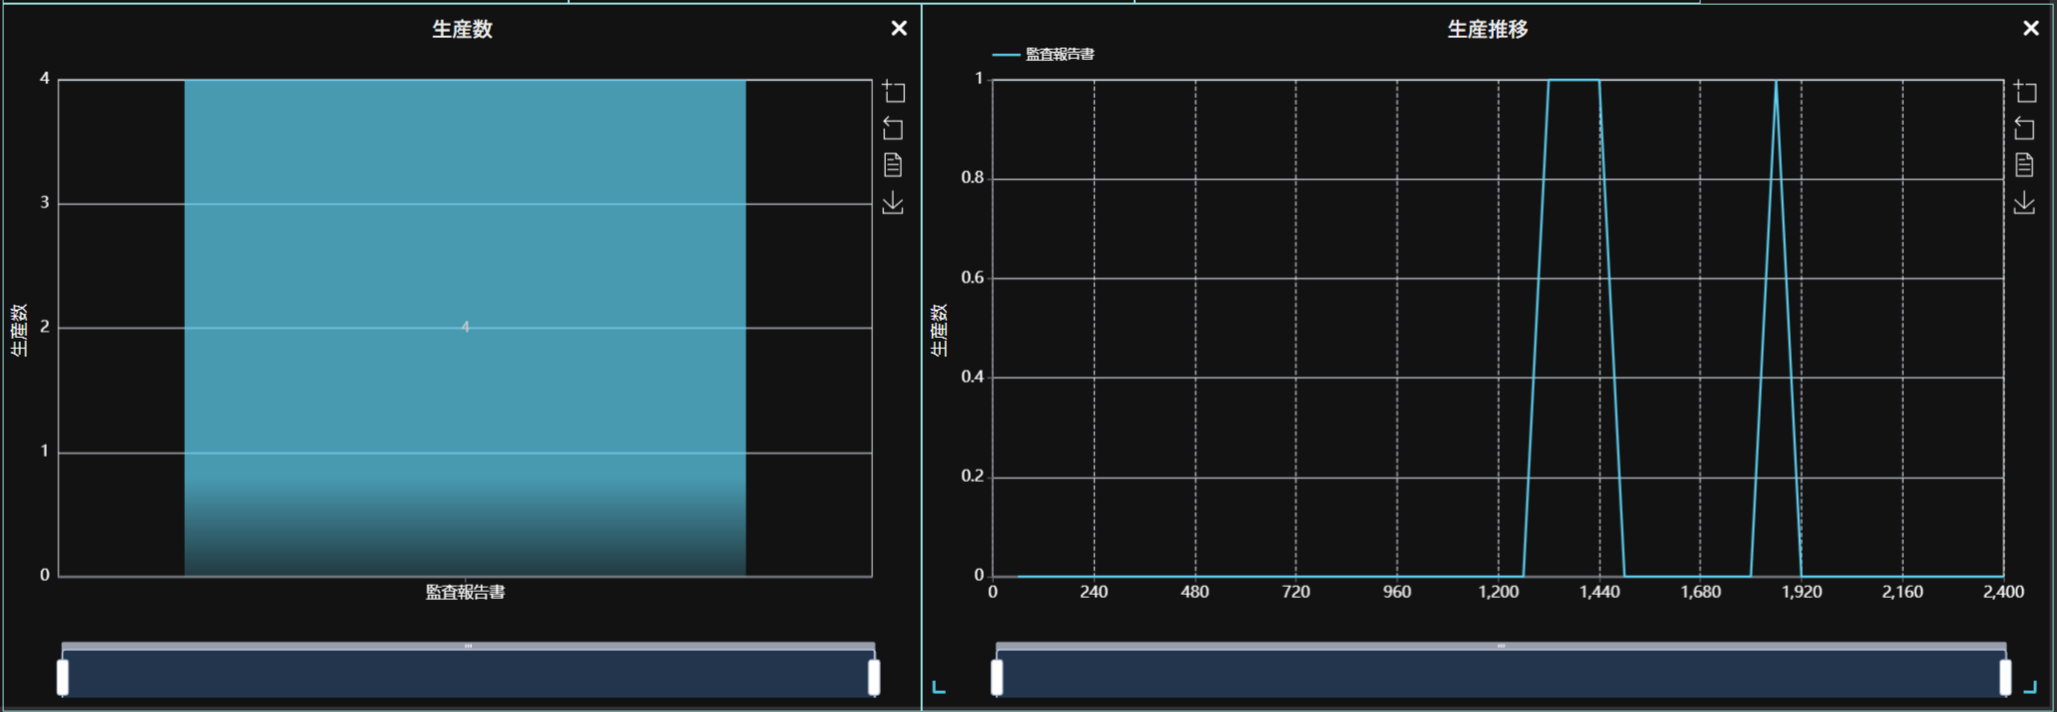Screen dimensions: 2057x712
Task: Reset zoom in 生産推移 chart toolbox
Action: pos(2025,129)
